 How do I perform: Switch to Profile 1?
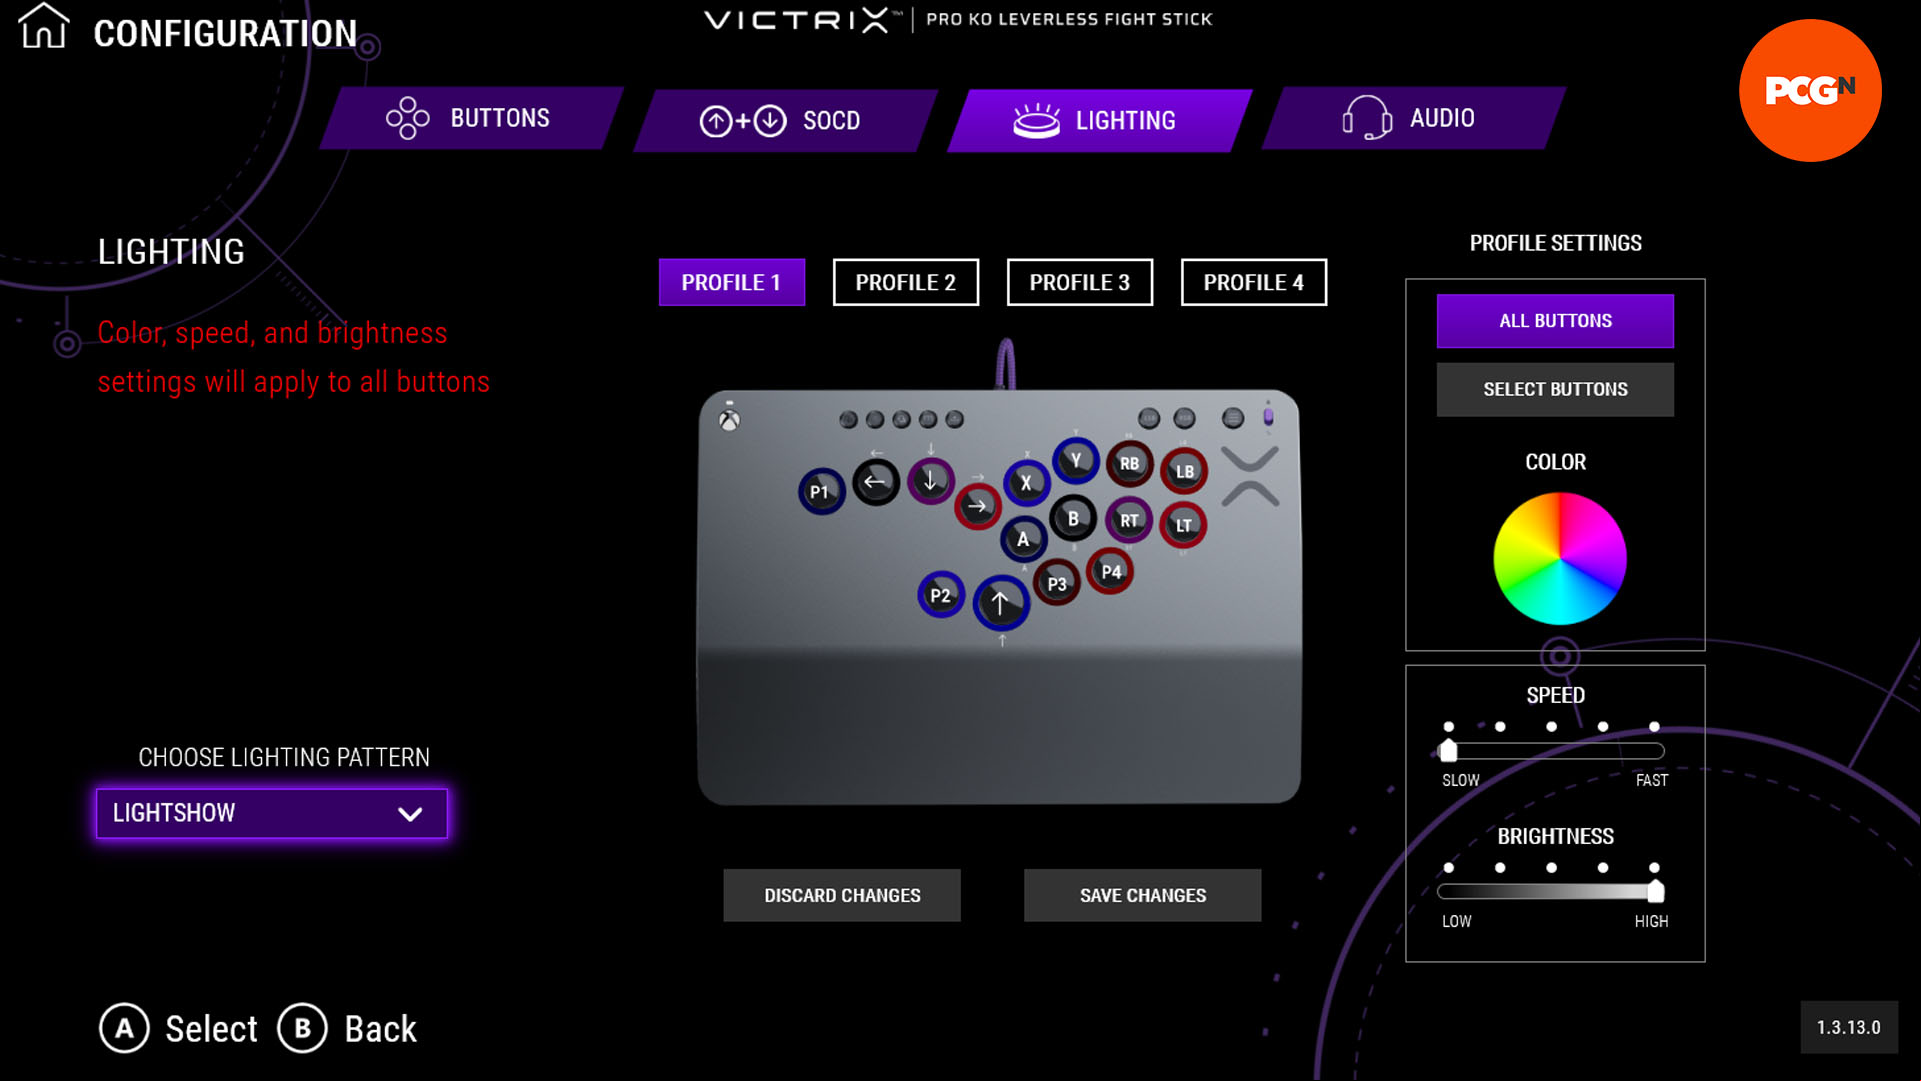[732, 282]
